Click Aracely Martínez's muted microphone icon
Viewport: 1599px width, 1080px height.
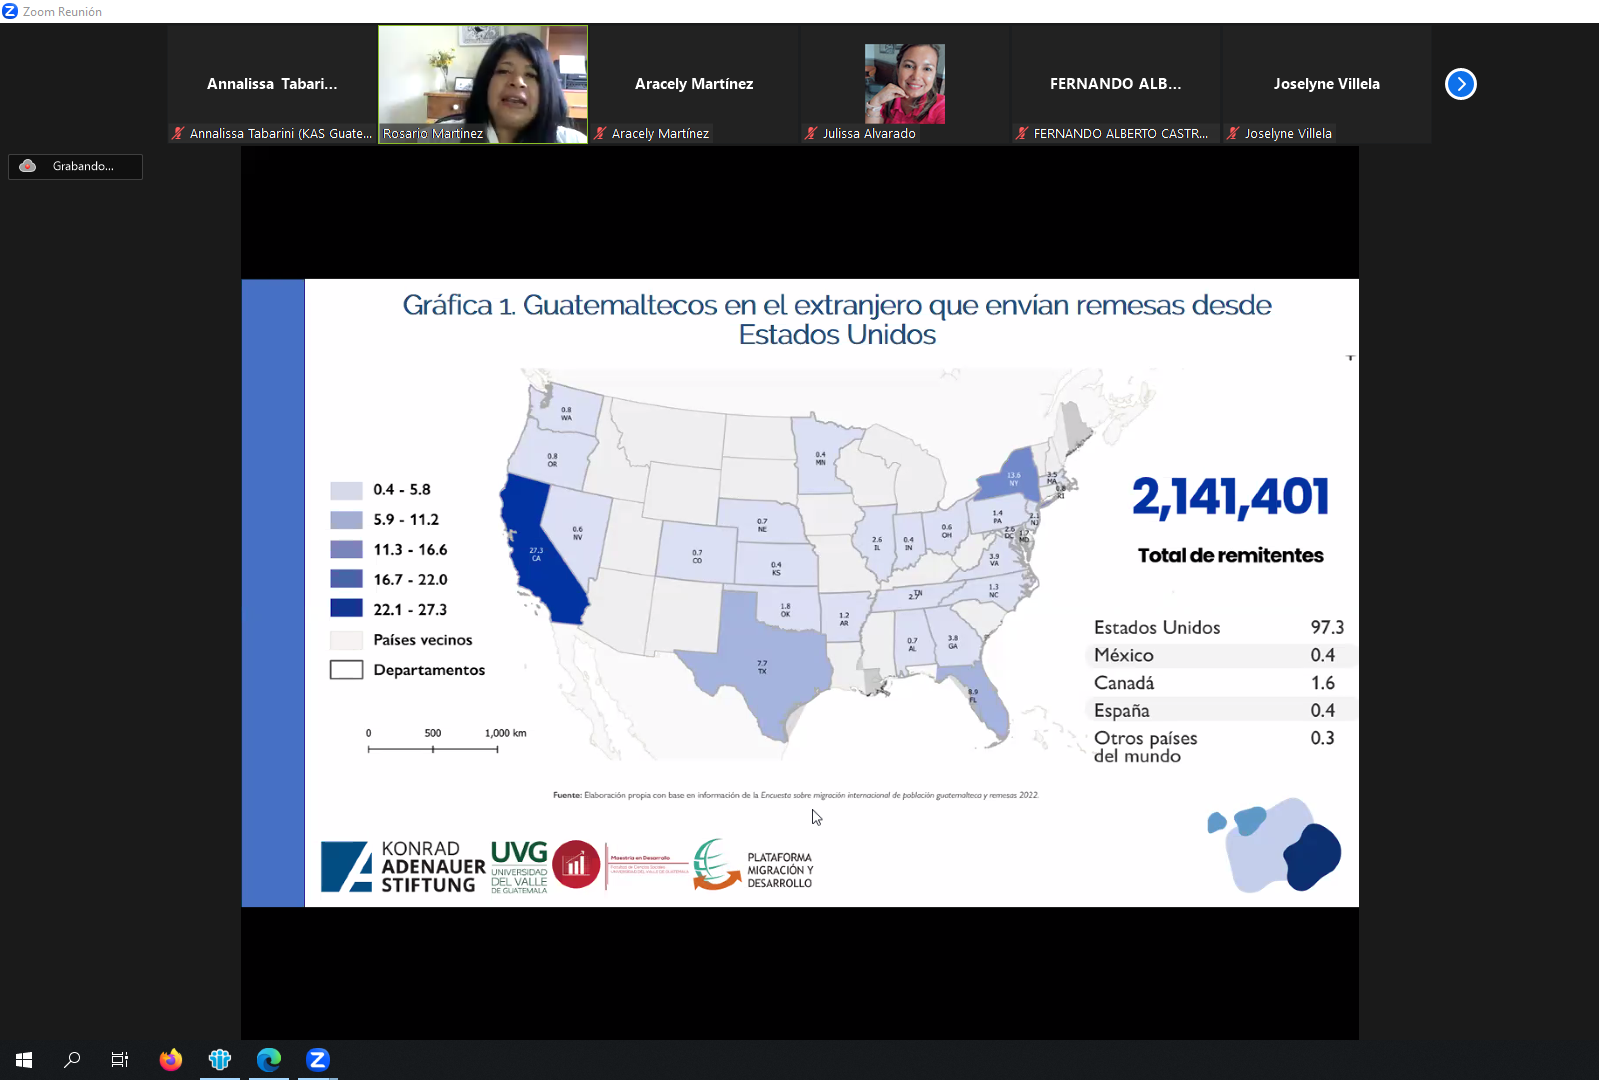click(600, 133)
